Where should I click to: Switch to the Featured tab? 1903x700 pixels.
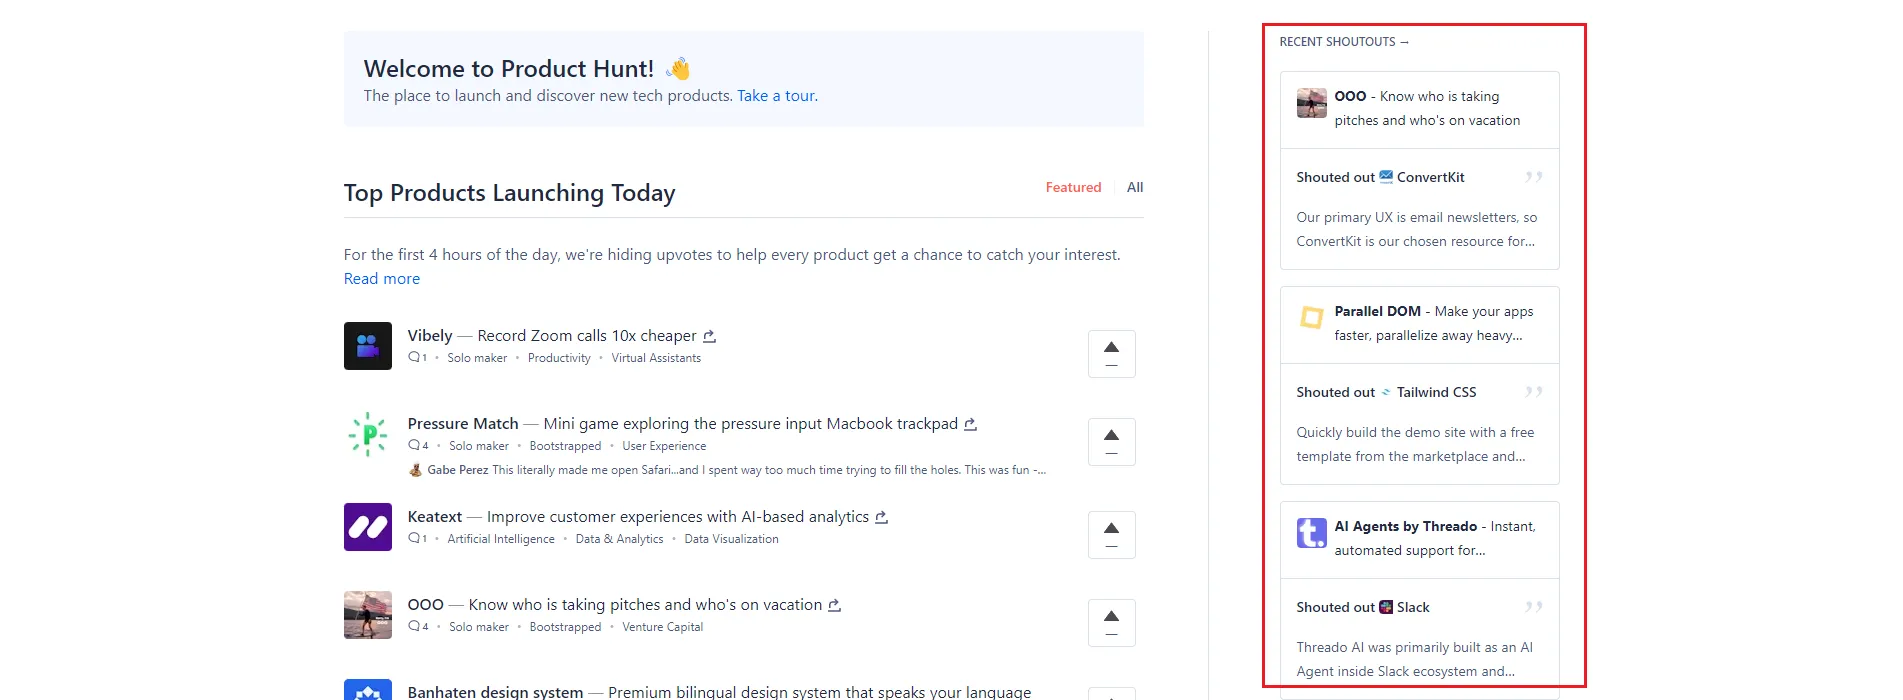click(x=1073, y=188)
